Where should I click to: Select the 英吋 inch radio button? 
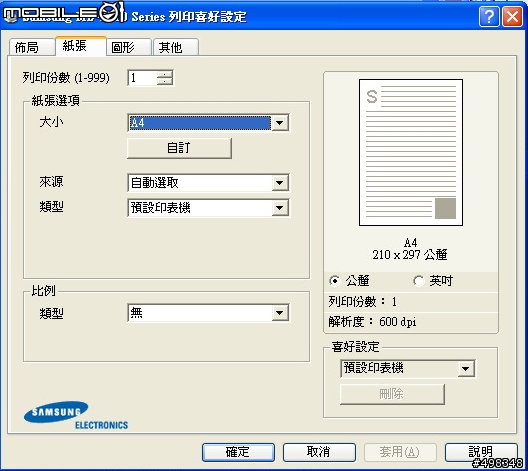419,280
